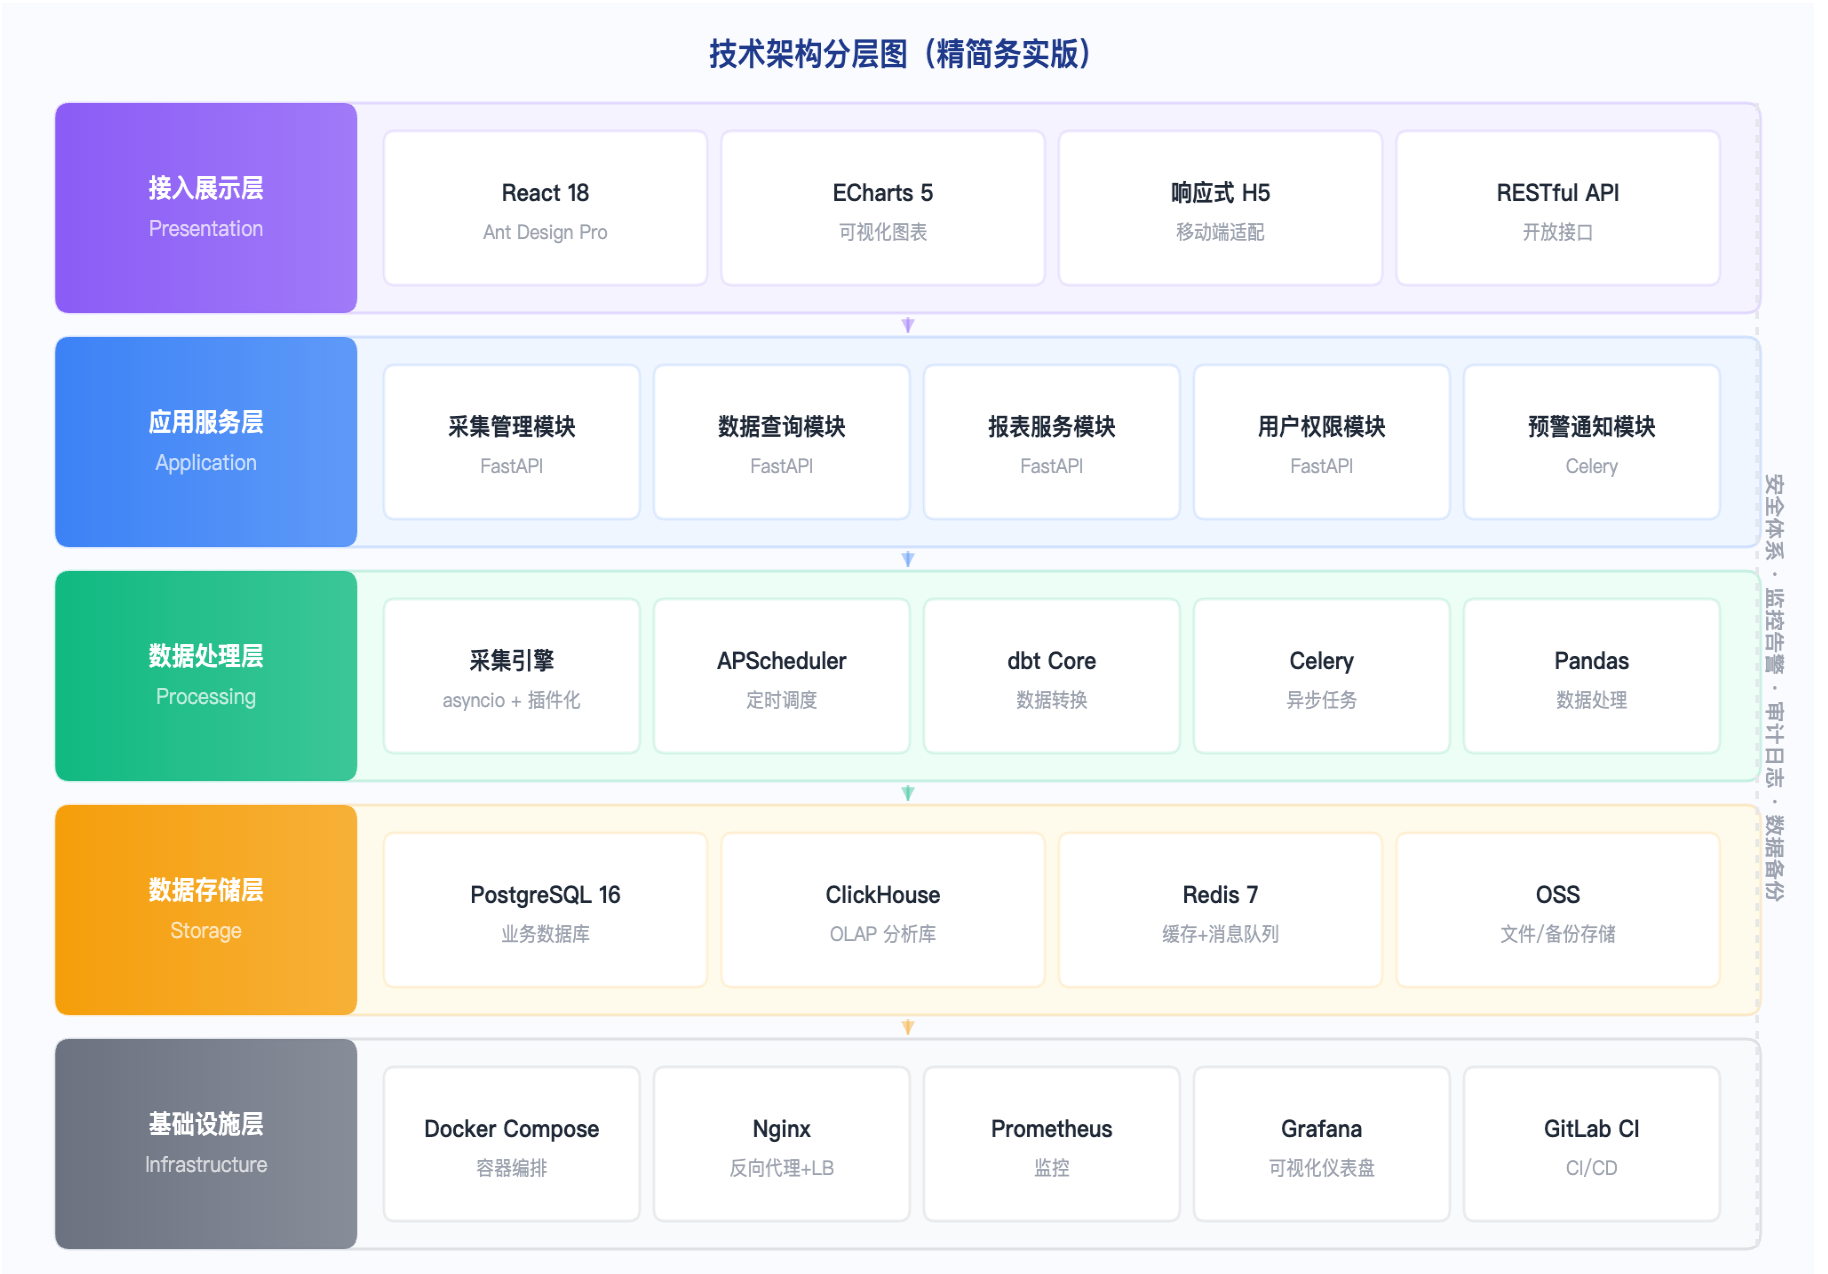This screenshot has height=1274, width=1828.
Task: Select the 基础设施层 Infrastructure layer block
Action: point(206,1144)
